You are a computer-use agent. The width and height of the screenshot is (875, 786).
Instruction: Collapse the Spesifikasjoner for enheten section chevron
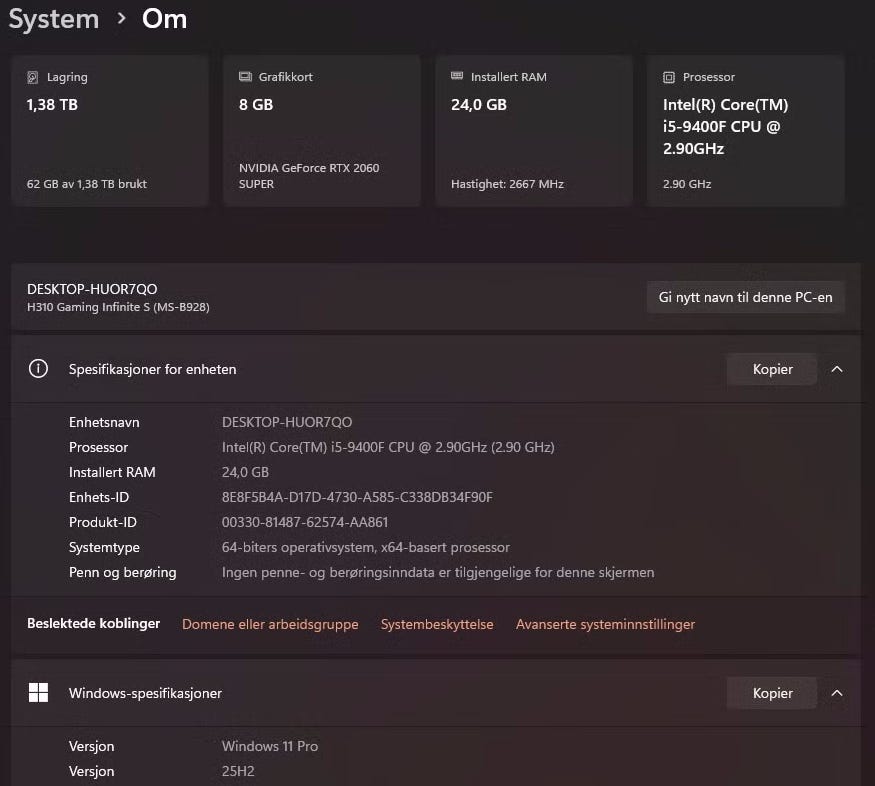(x=836, y=369)
